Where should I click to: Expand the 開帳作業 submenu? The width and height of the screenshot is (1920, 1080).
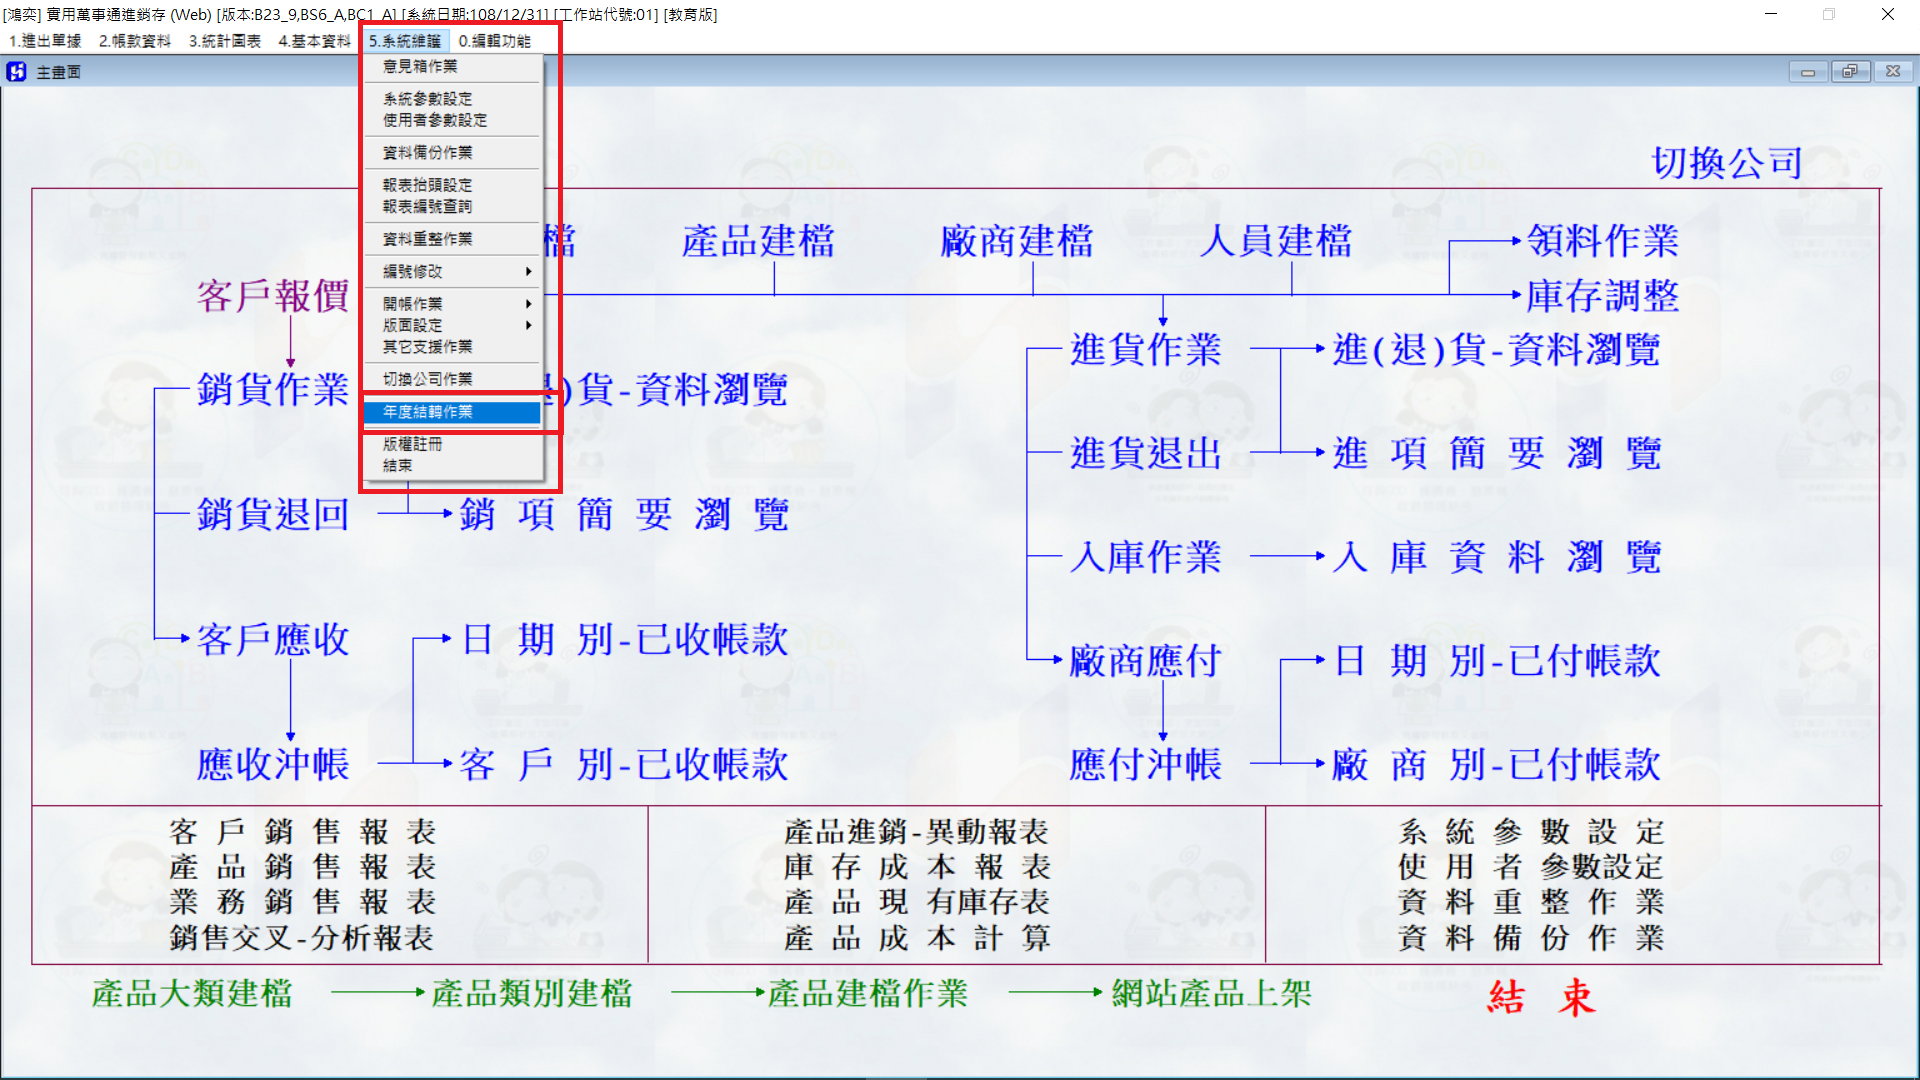point(453,303)
